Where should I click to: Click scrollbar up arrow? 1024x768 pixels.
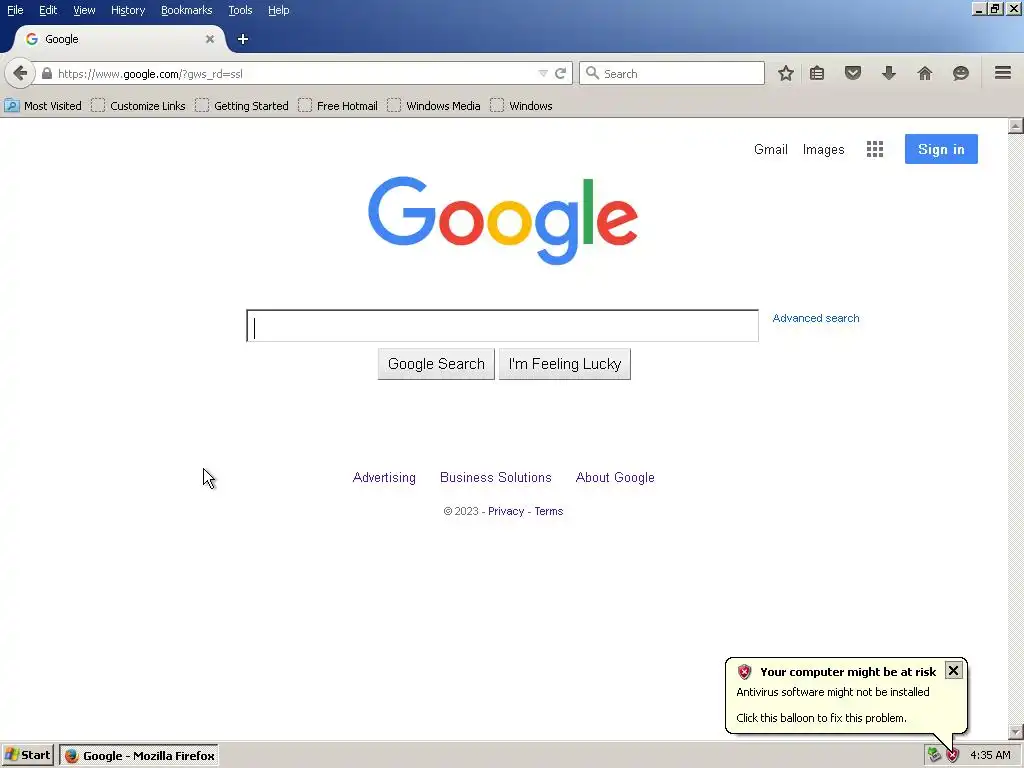[1015, 125]
